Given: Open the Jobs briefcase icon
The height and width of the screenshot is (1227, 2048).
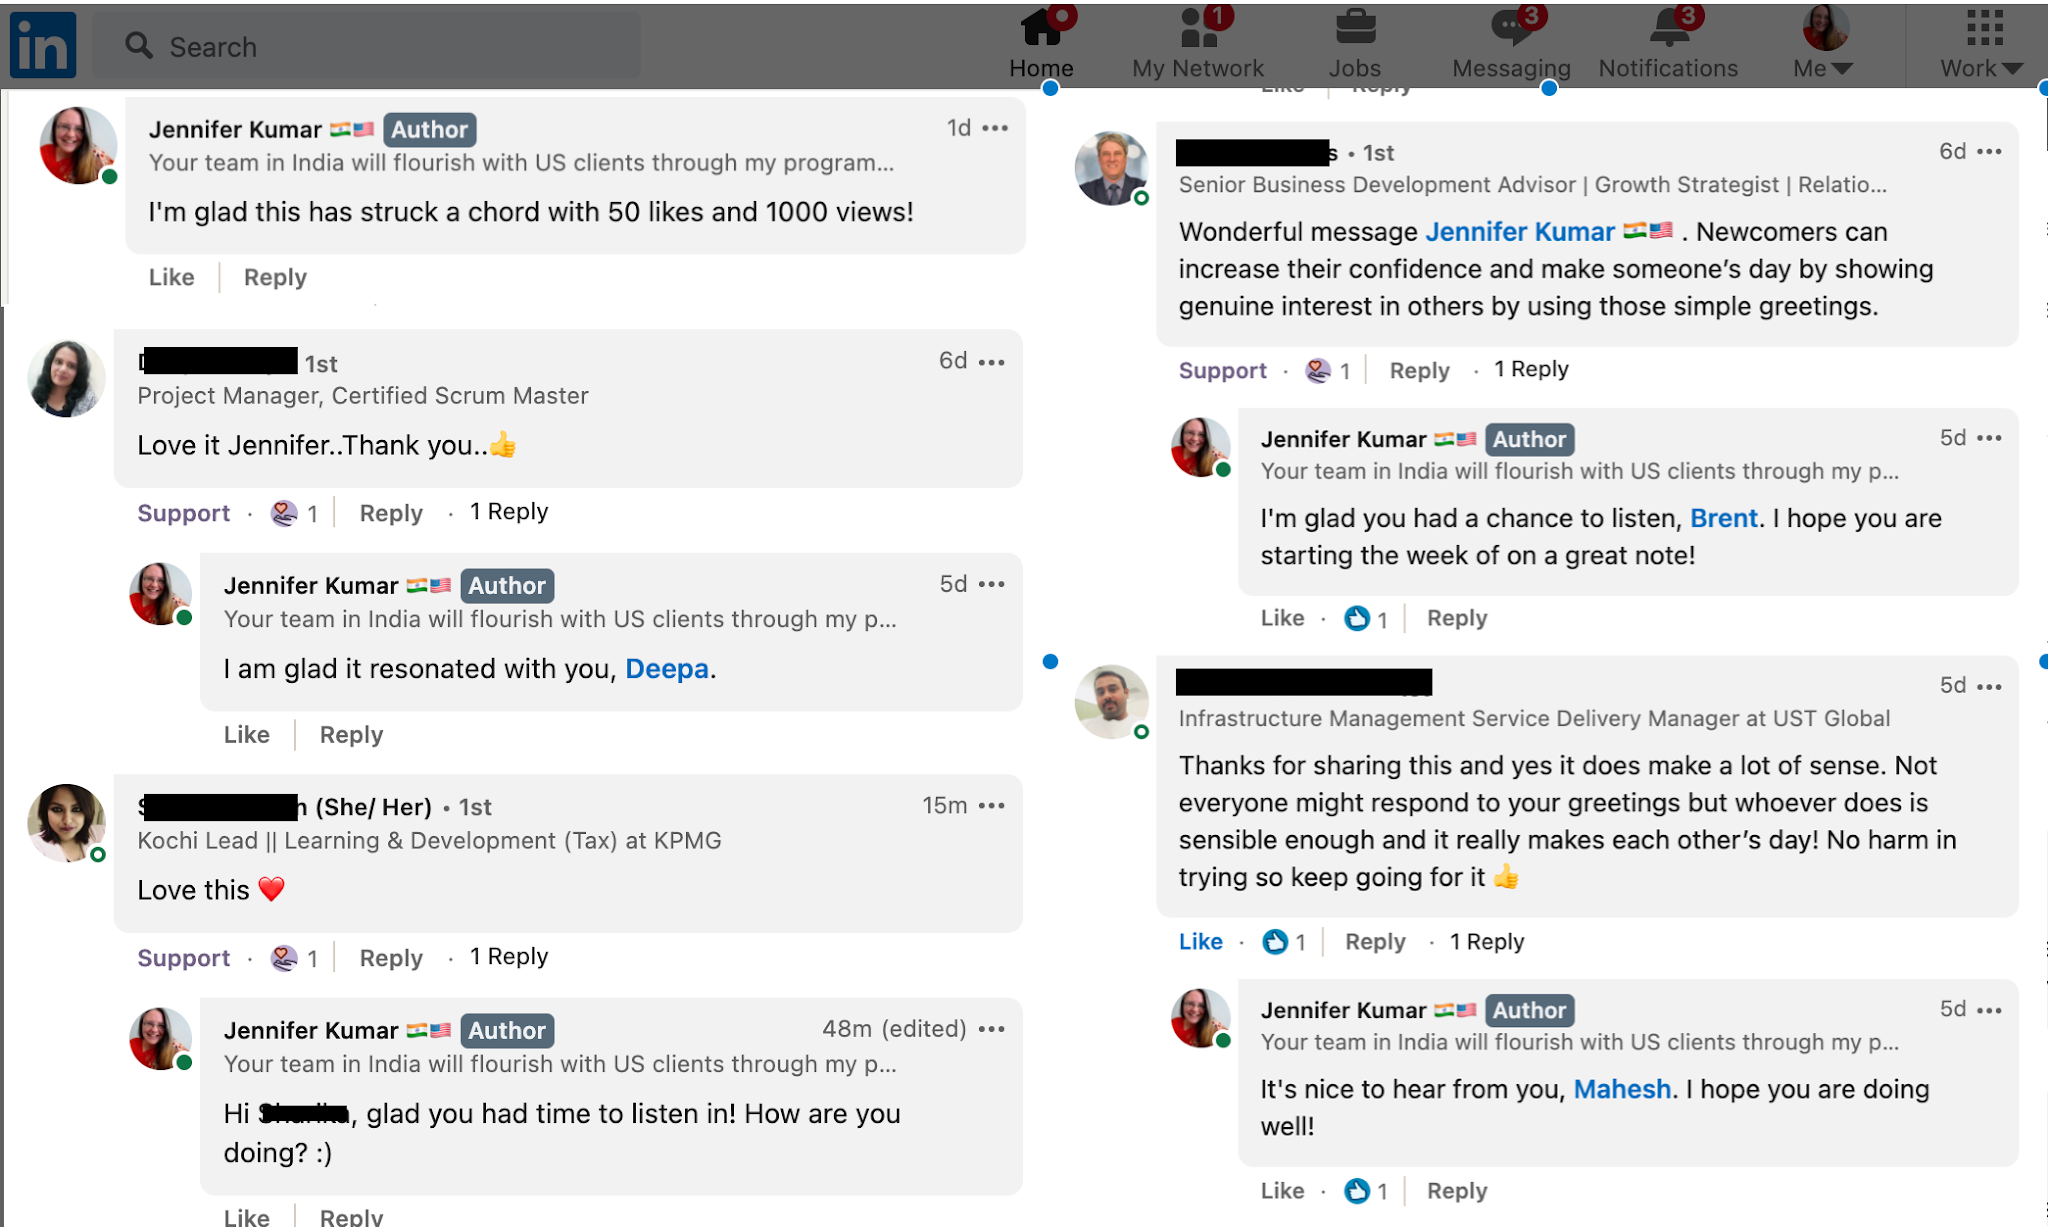Looking at the screenshot, I should [x=1355, y=30].
